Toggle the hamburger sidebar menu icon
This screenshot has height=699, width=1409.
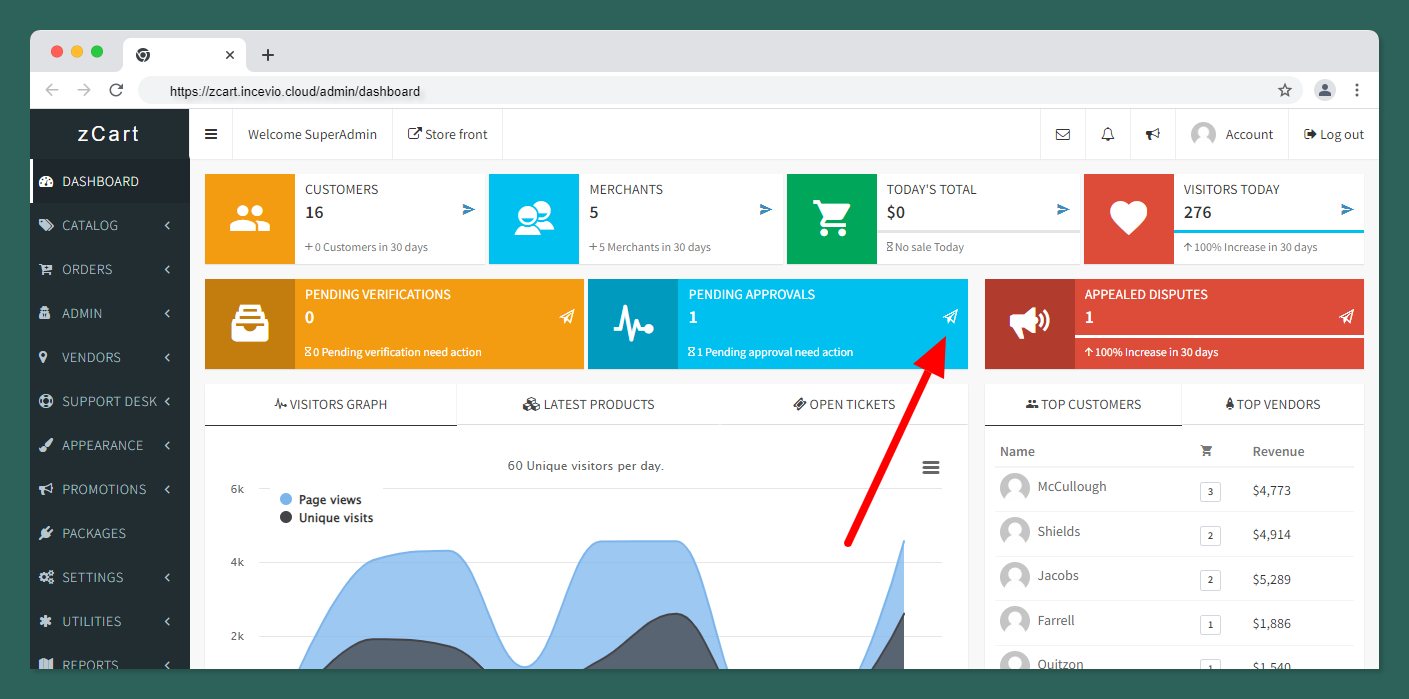coord(211,134)
